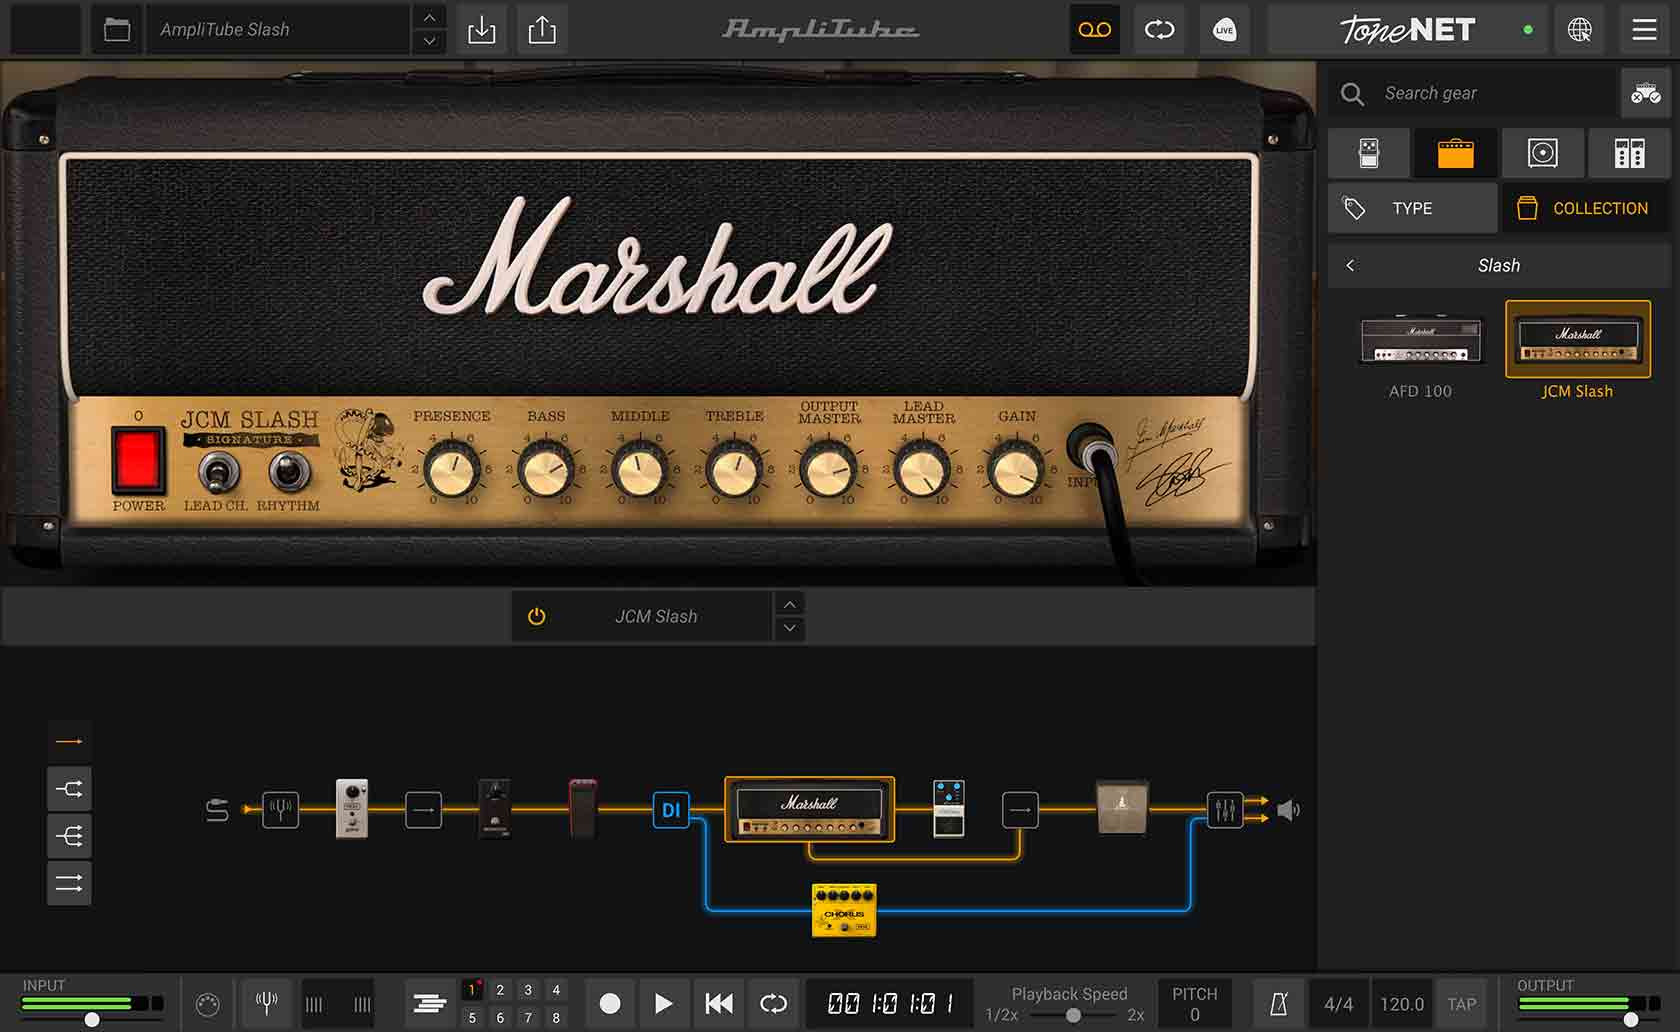Click the Custom Shop gear icon

(1645, 93)
